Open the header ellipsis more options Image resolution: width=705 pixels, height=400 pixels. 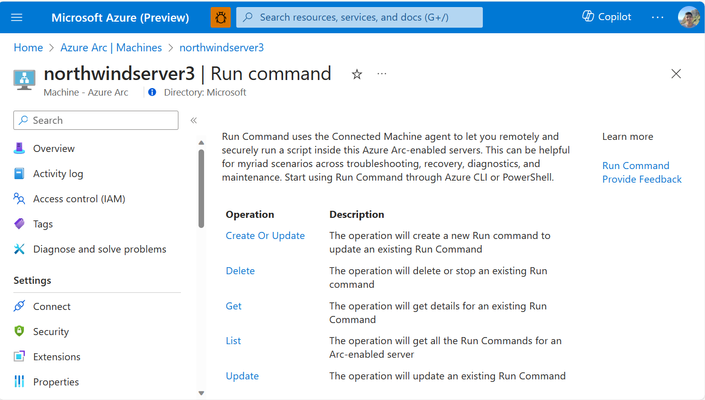click(657, 17)
